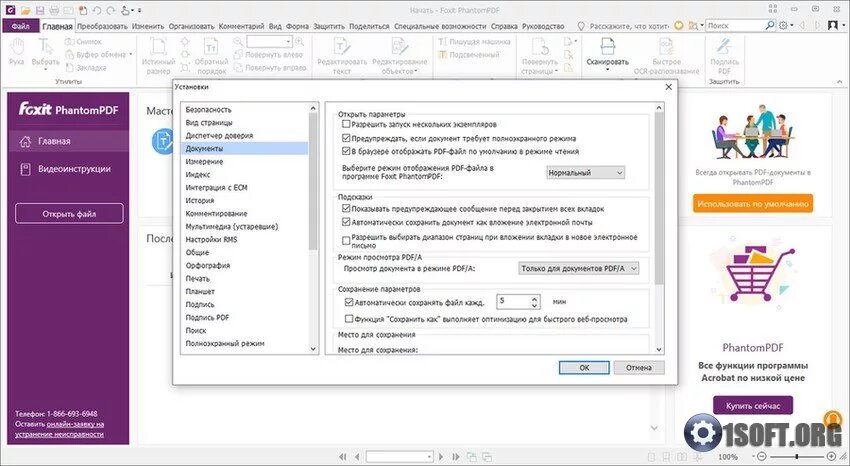Click the Redo arrow icon

[x=111, y=10]
